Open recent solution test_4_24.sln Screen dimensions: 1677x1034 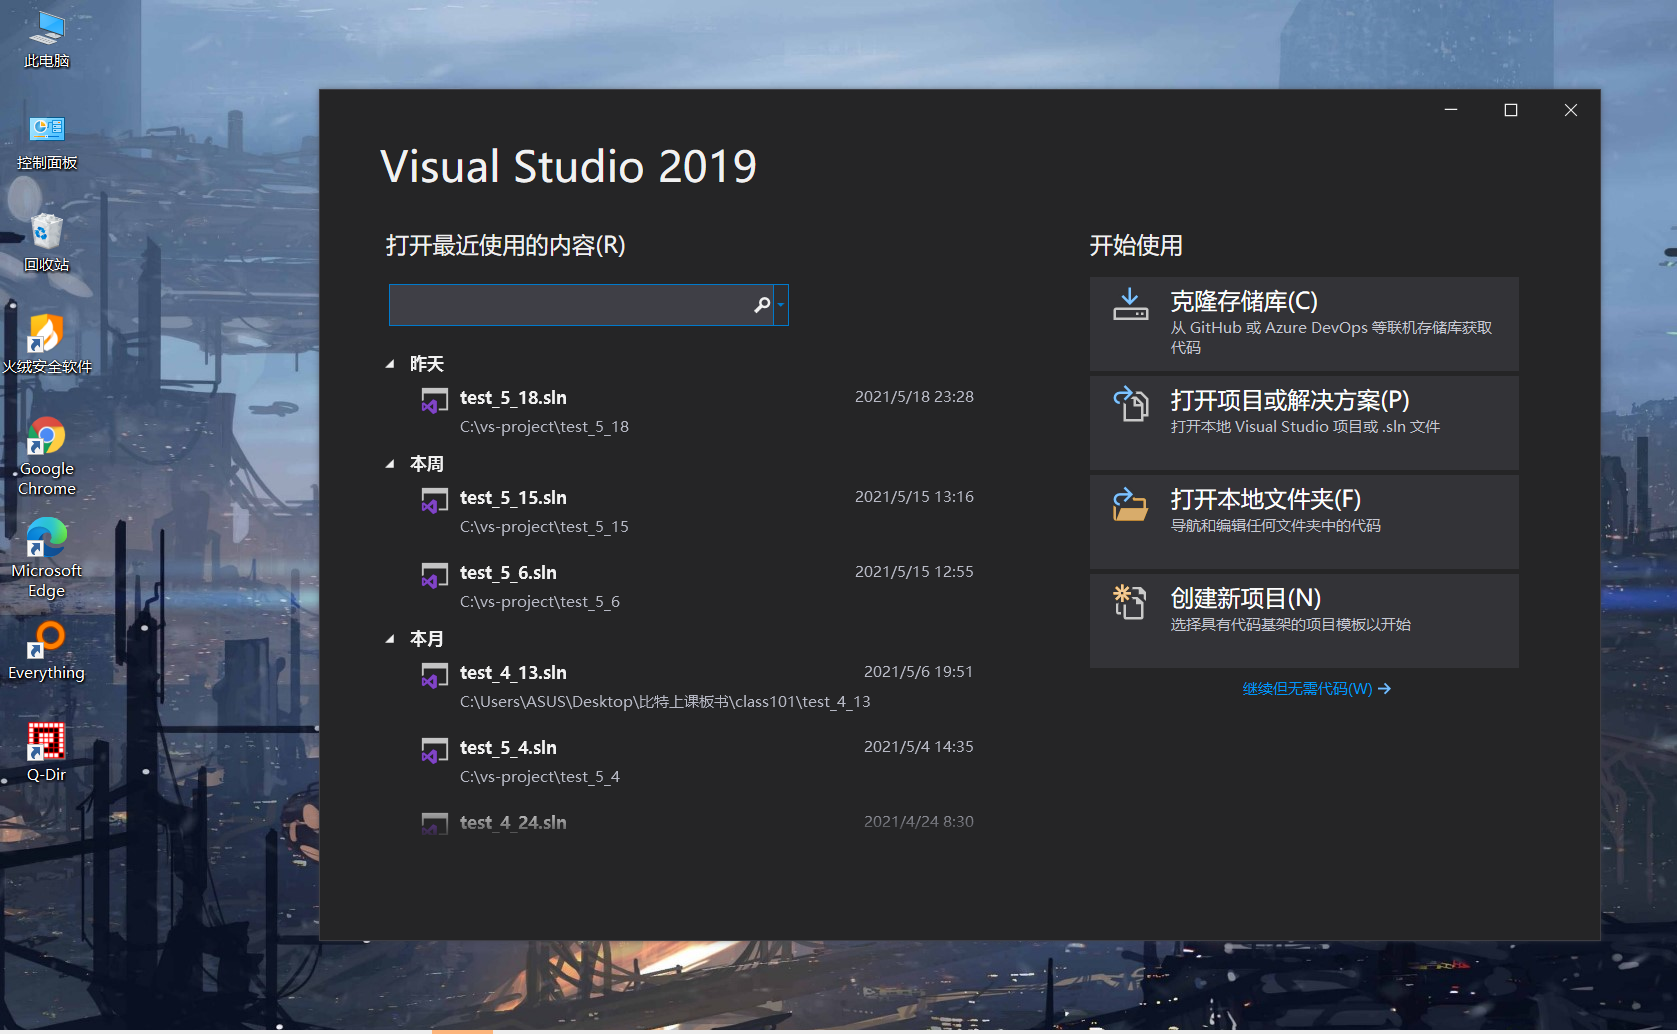[513, 823]
